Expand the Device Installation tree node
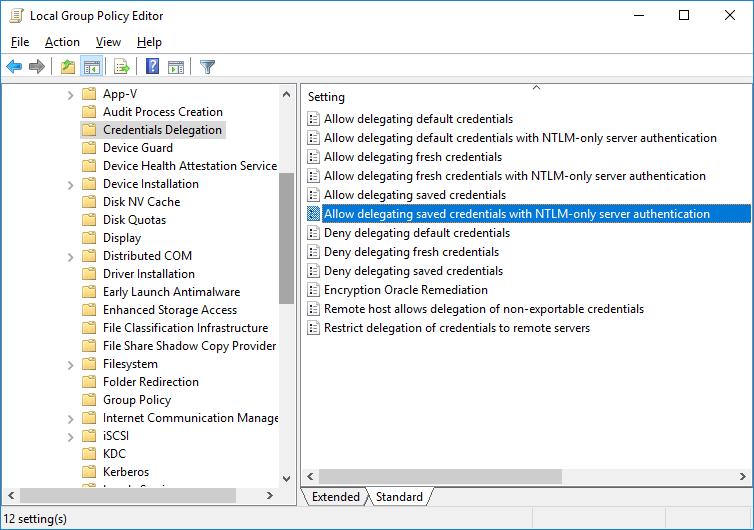This screenshot has height=530, width=754. click(70, 185)
